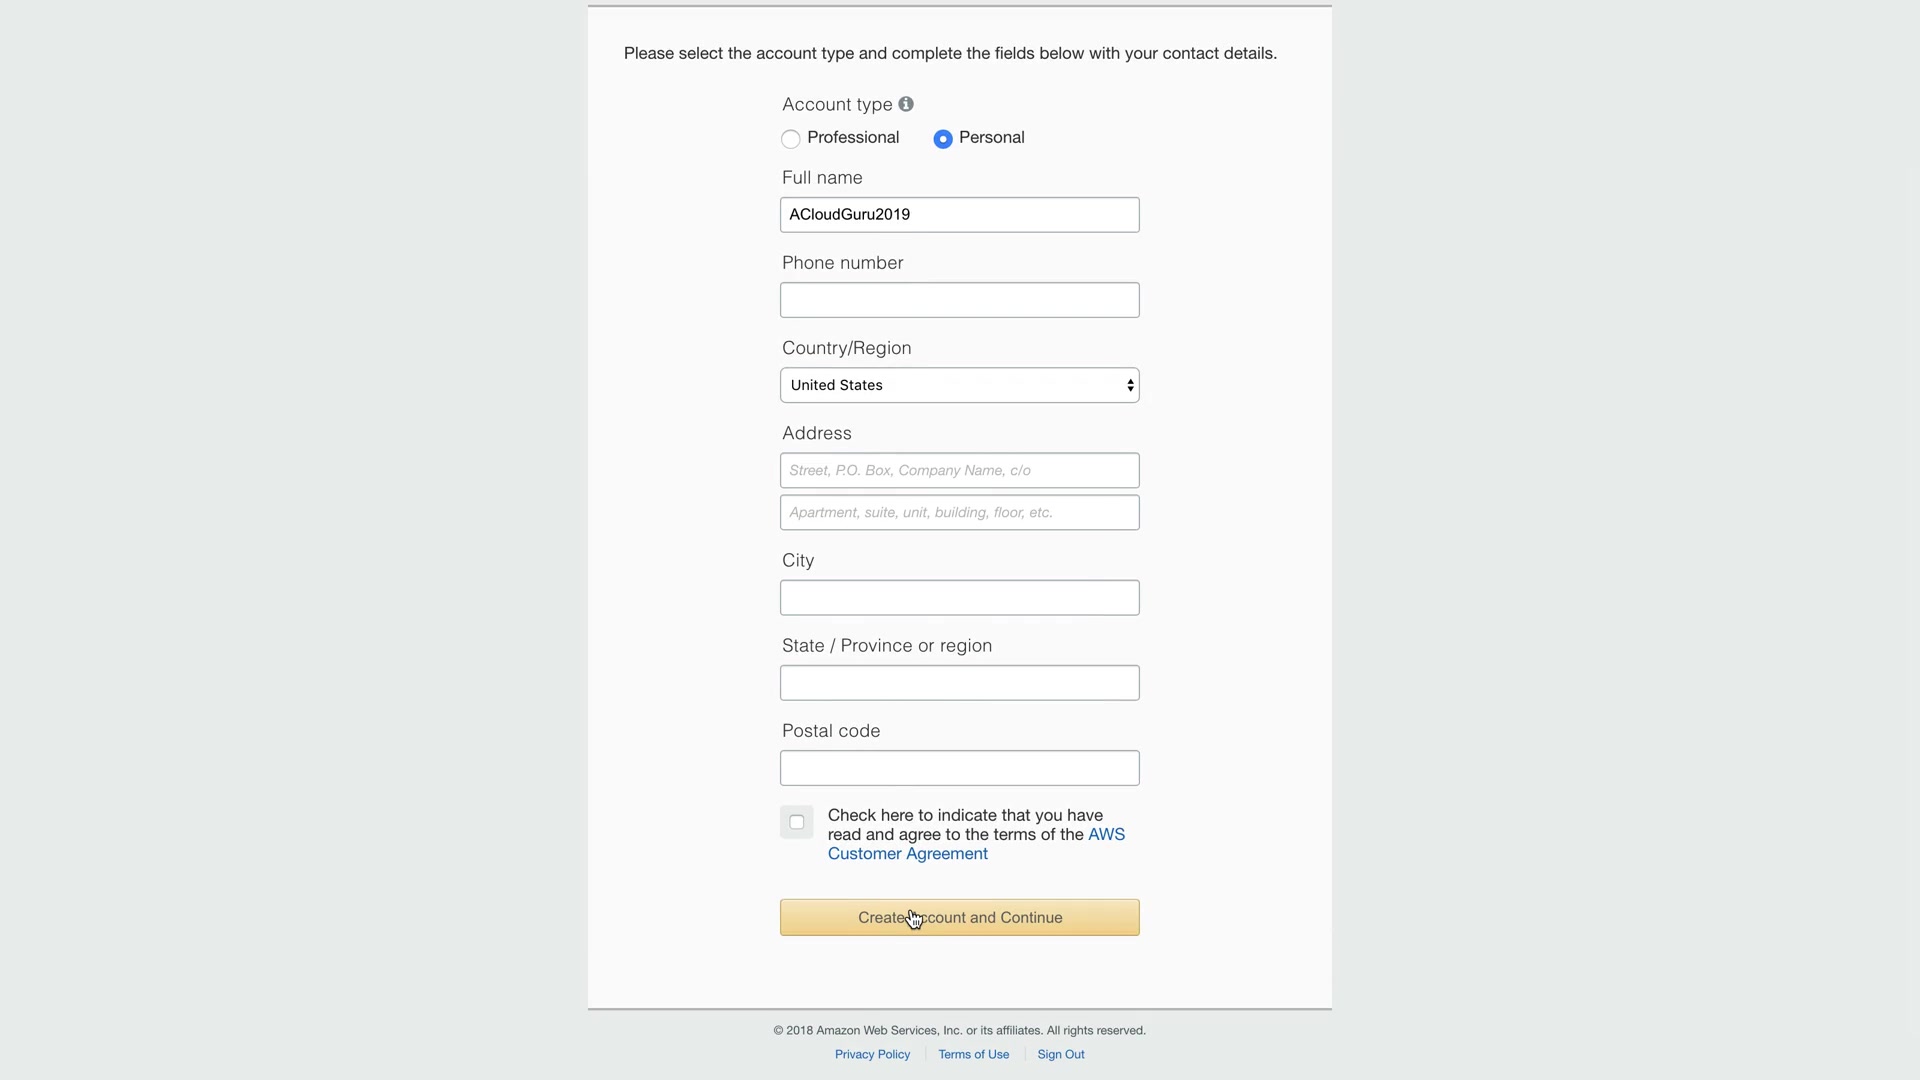The image size is (1920, 1080).
Task: Check the AWS Customer Agreement checkbox
Action: pos(797,822)
